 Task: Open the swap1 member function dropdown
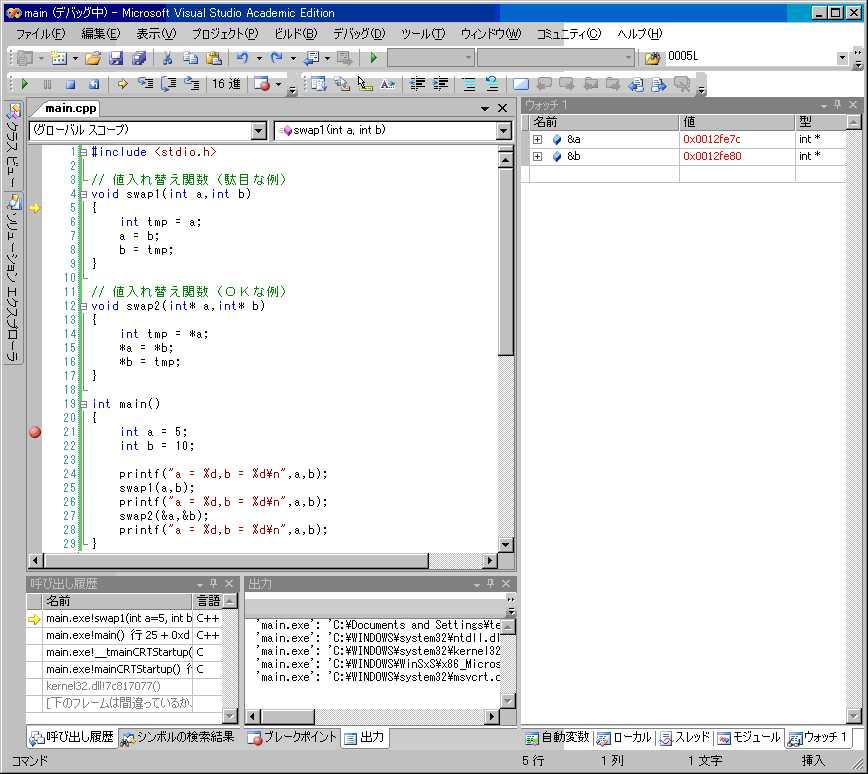pos(503,131)
